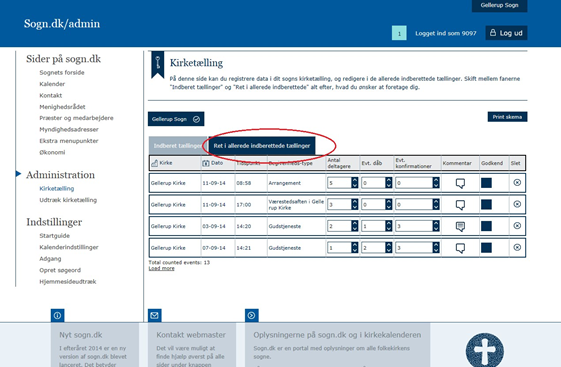Adjust Evt. dåb stepper in Værestedsaften row
The image size is (561, 367).
coord(389,204)
